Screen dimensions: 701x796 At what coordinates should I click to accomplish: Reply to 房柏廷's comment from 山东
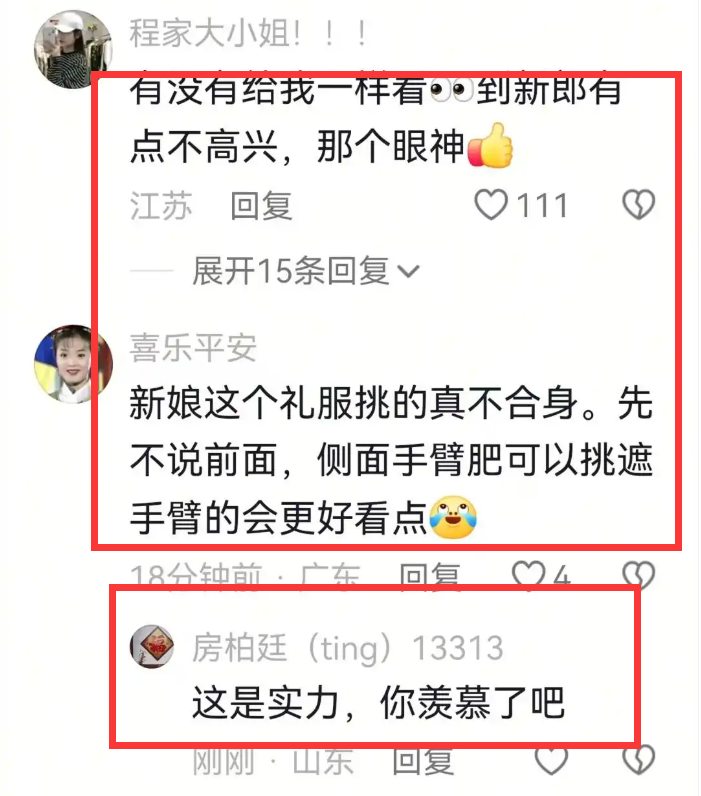(423, 760)
